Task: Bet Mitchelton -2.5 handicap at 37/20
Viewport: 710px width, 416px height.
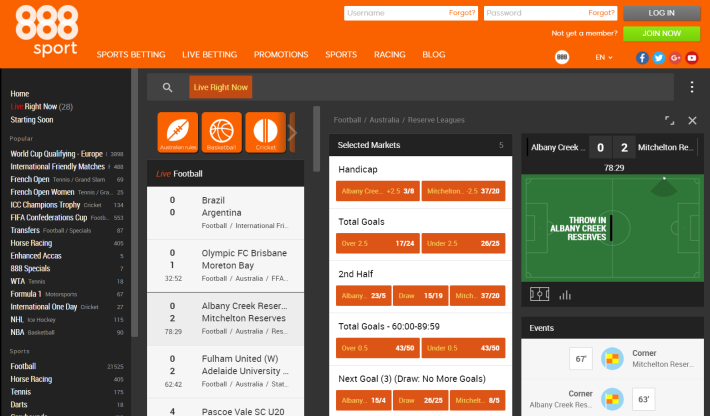Action: pyautogui.click(x=463, y=191)
